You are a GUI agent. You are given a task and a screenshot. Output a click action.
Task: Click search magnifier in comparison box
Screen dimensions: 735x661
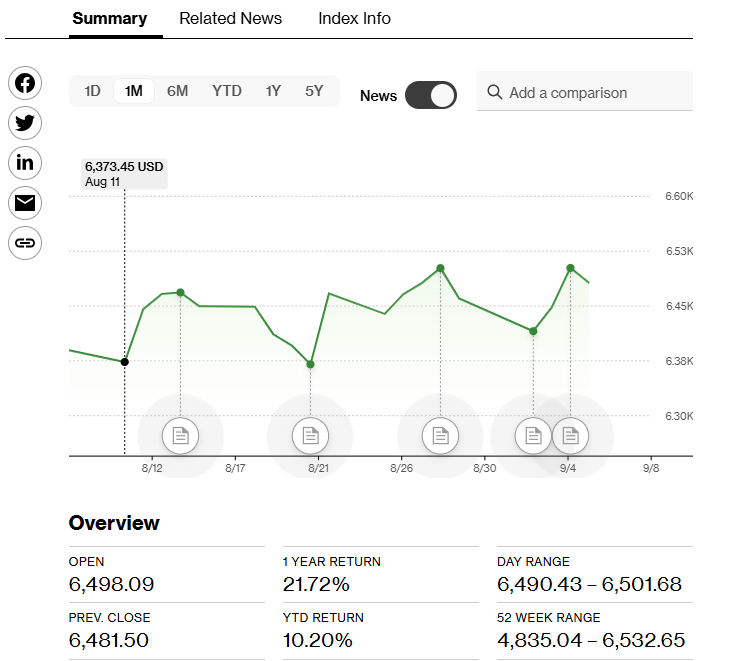point(494,93)
